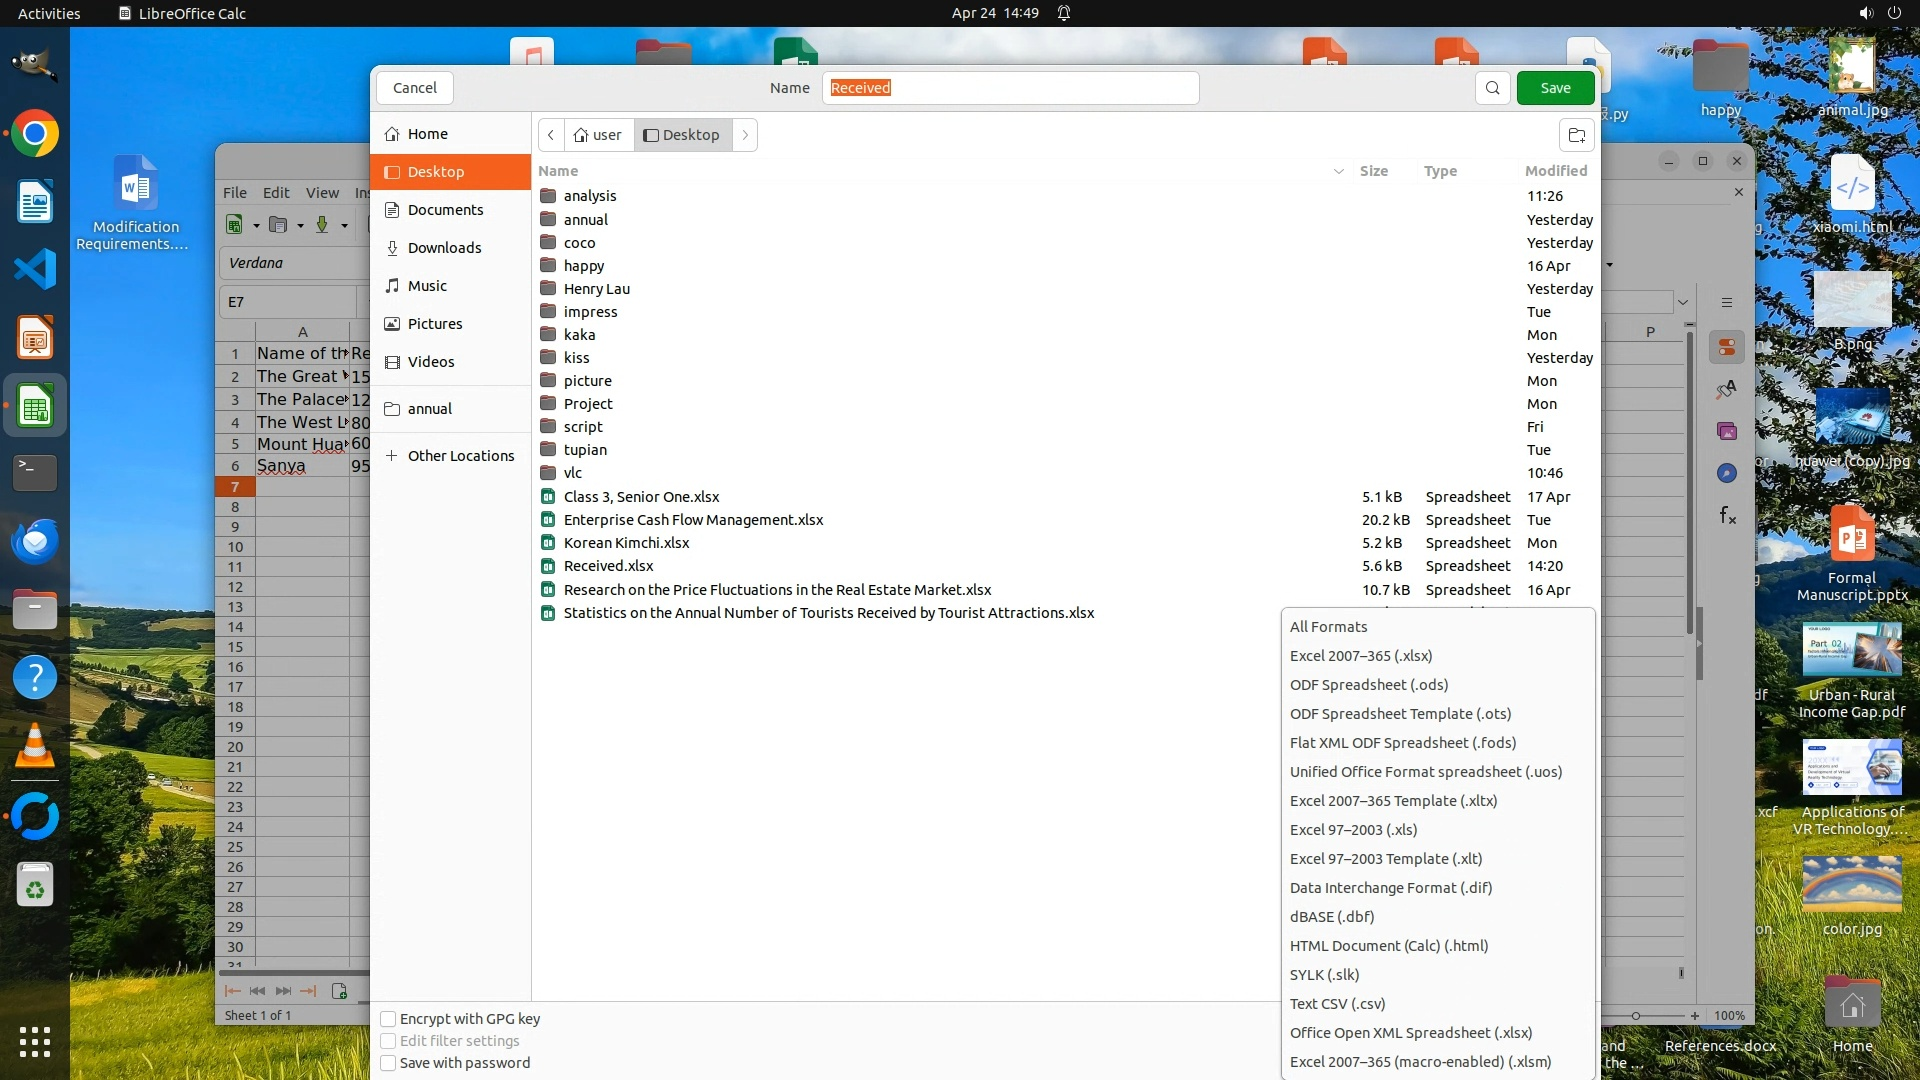Check the Save with password option
This screenshot has width=1920, height=1080.
coord(388,1063)
